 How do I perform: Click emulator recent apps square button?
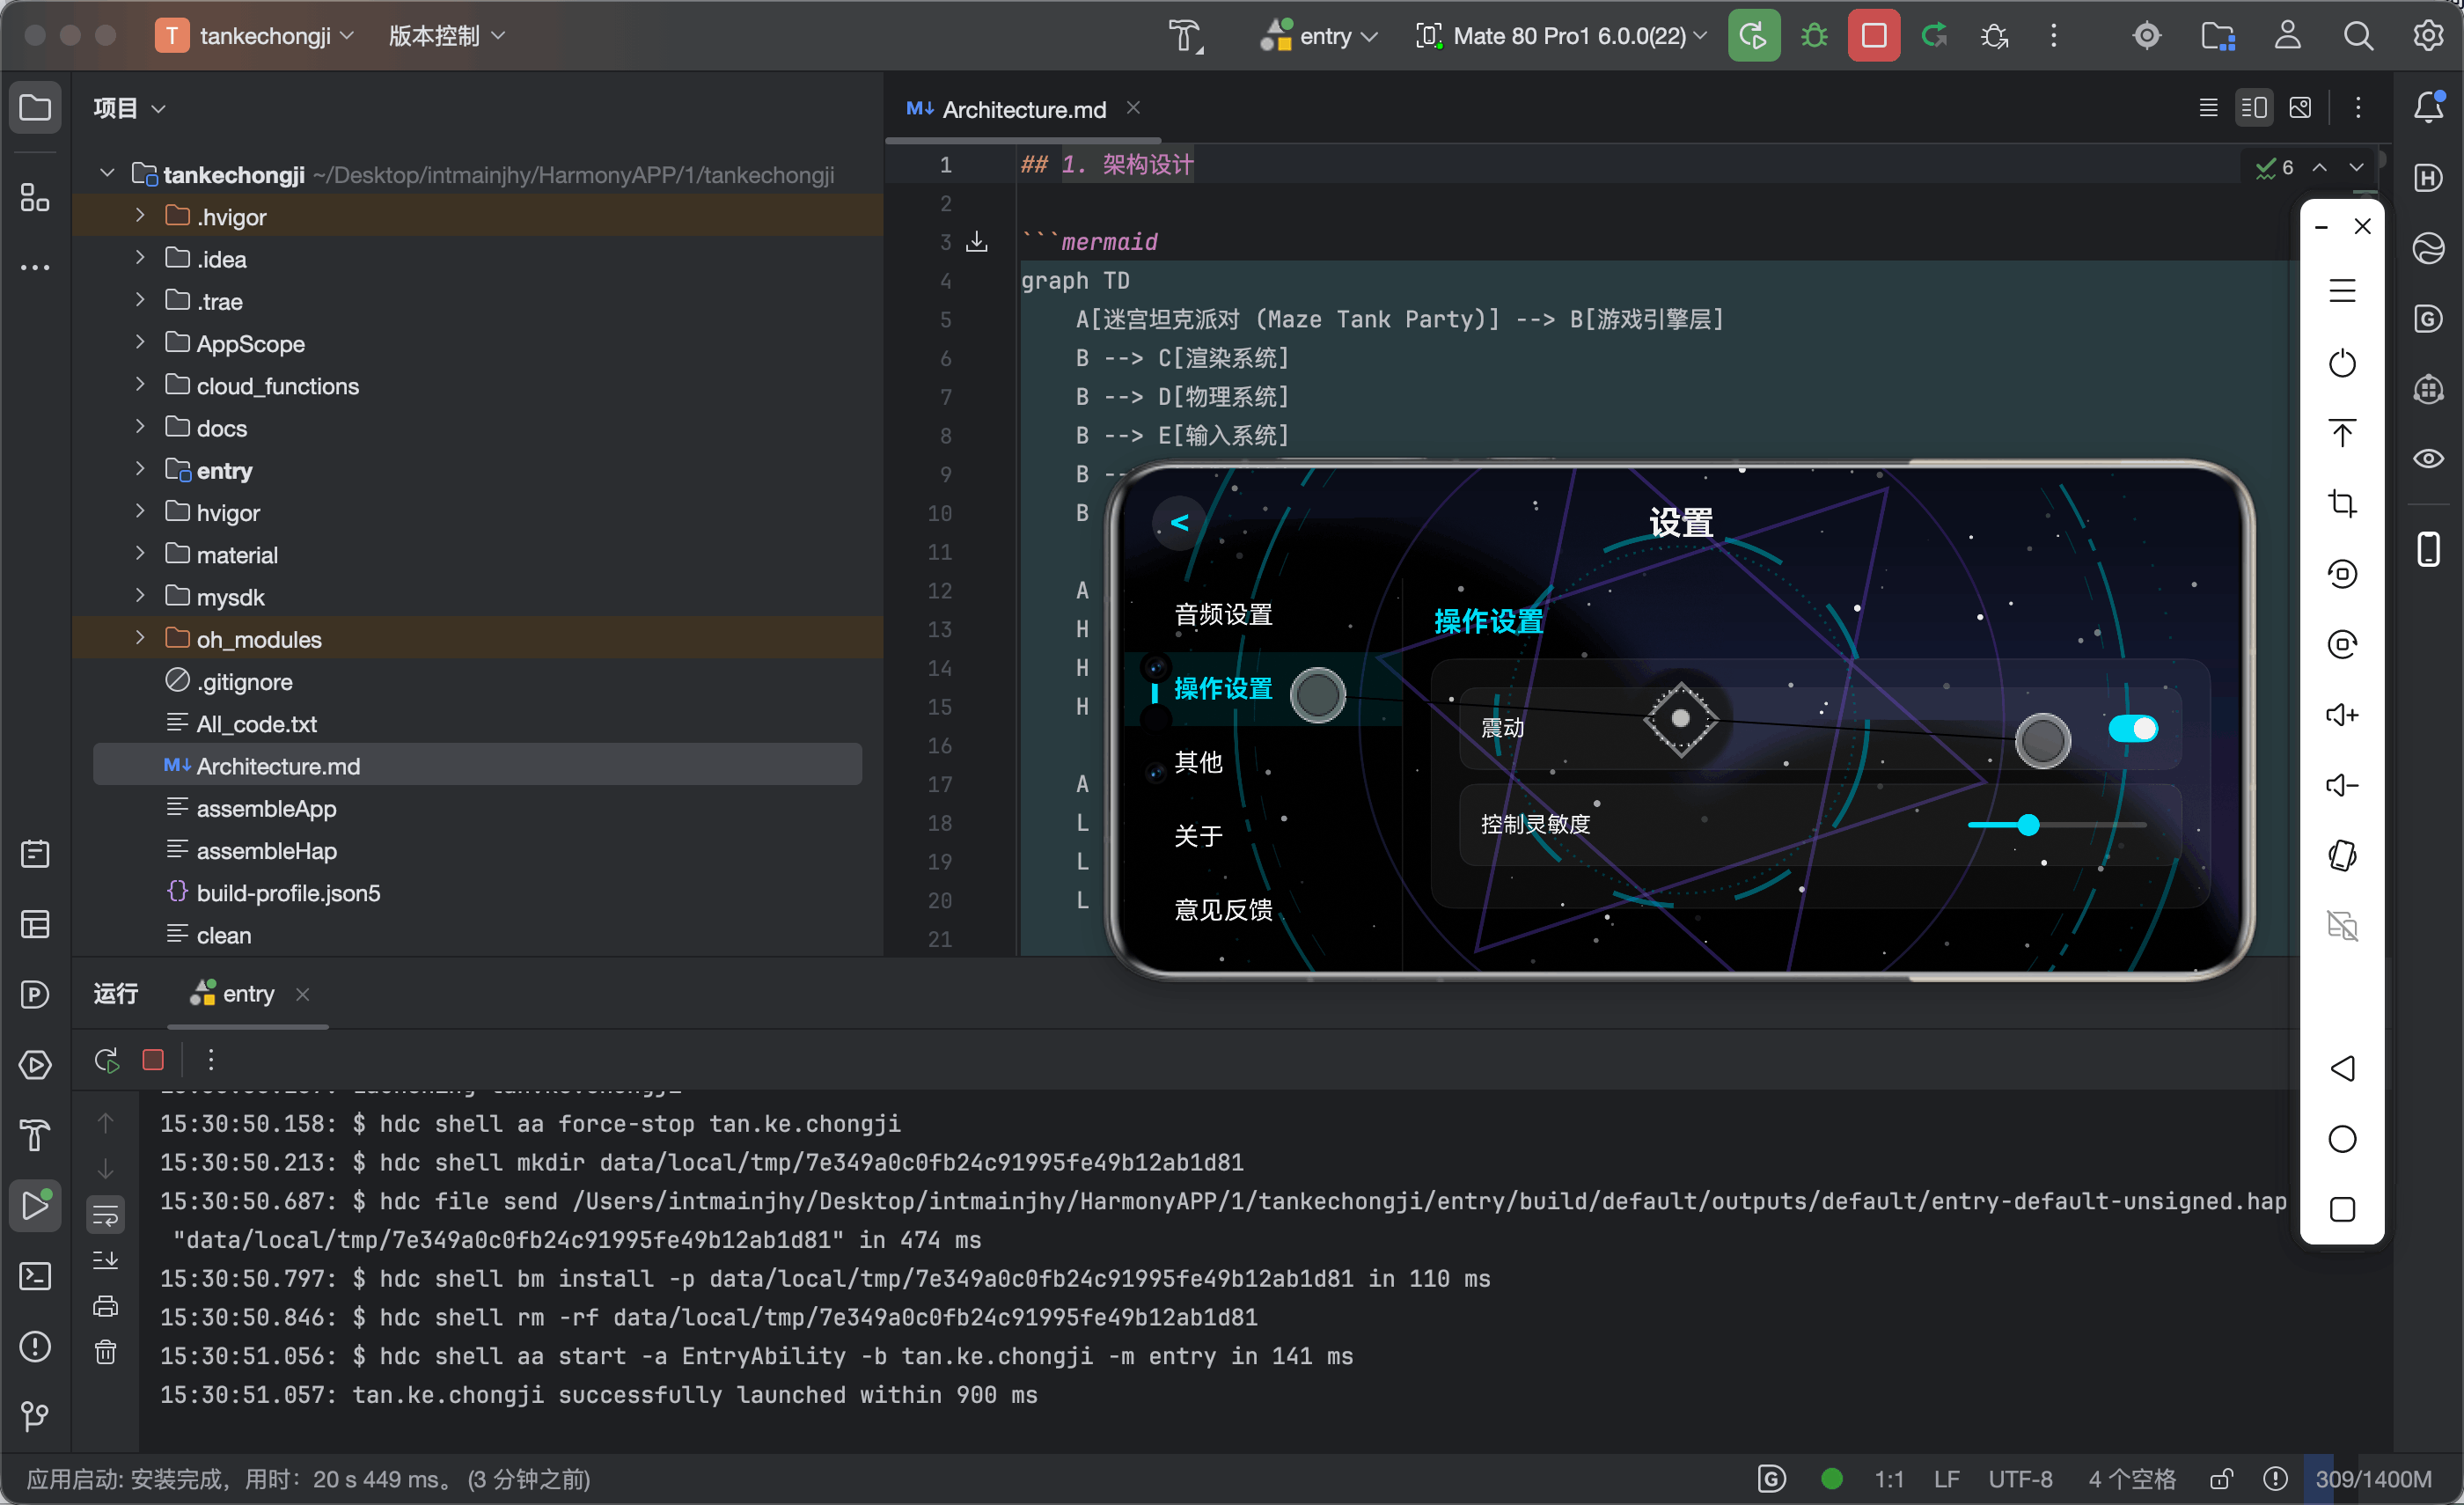pyautogui.click(x=2342, y=1209)
